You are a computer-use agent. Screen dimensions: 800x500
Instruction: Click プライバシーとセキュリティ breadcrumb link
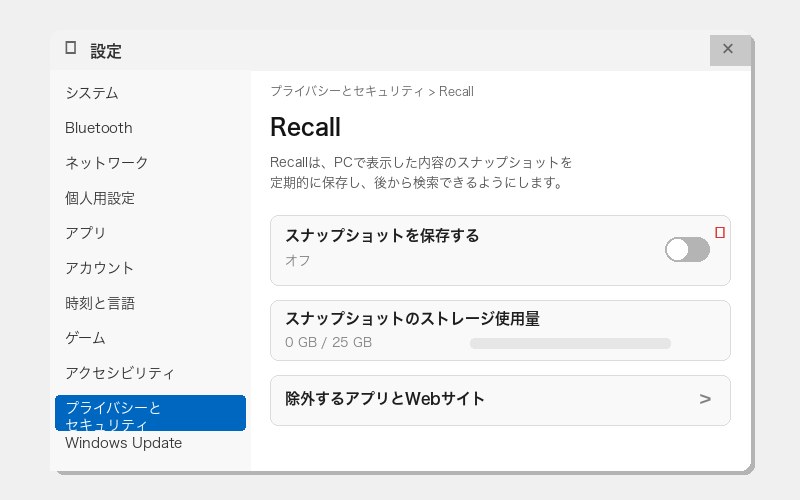tap(347, 91)
